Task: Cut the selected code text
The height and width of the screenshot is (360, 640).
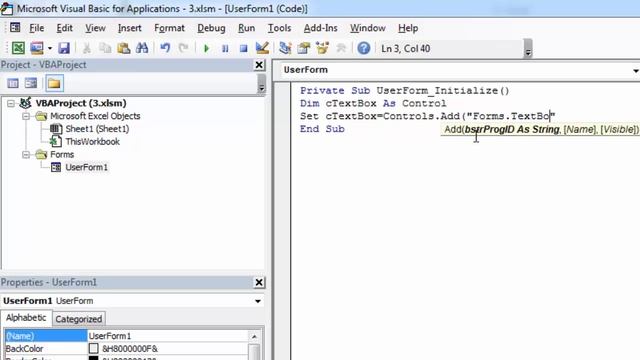Action: coord(87,48)
